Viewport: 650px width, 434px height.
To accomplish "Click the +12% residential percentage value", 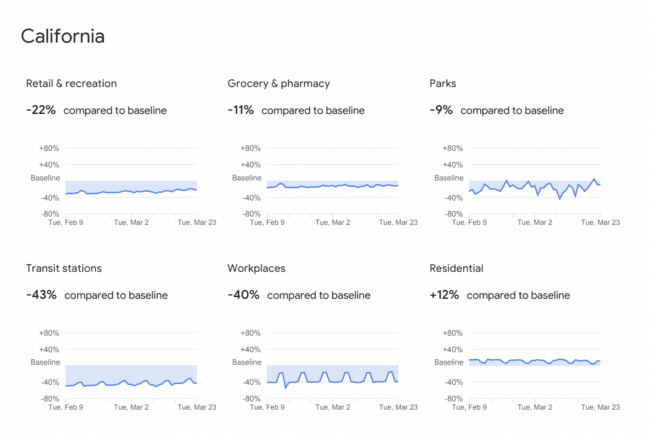I will click(444, 295).
